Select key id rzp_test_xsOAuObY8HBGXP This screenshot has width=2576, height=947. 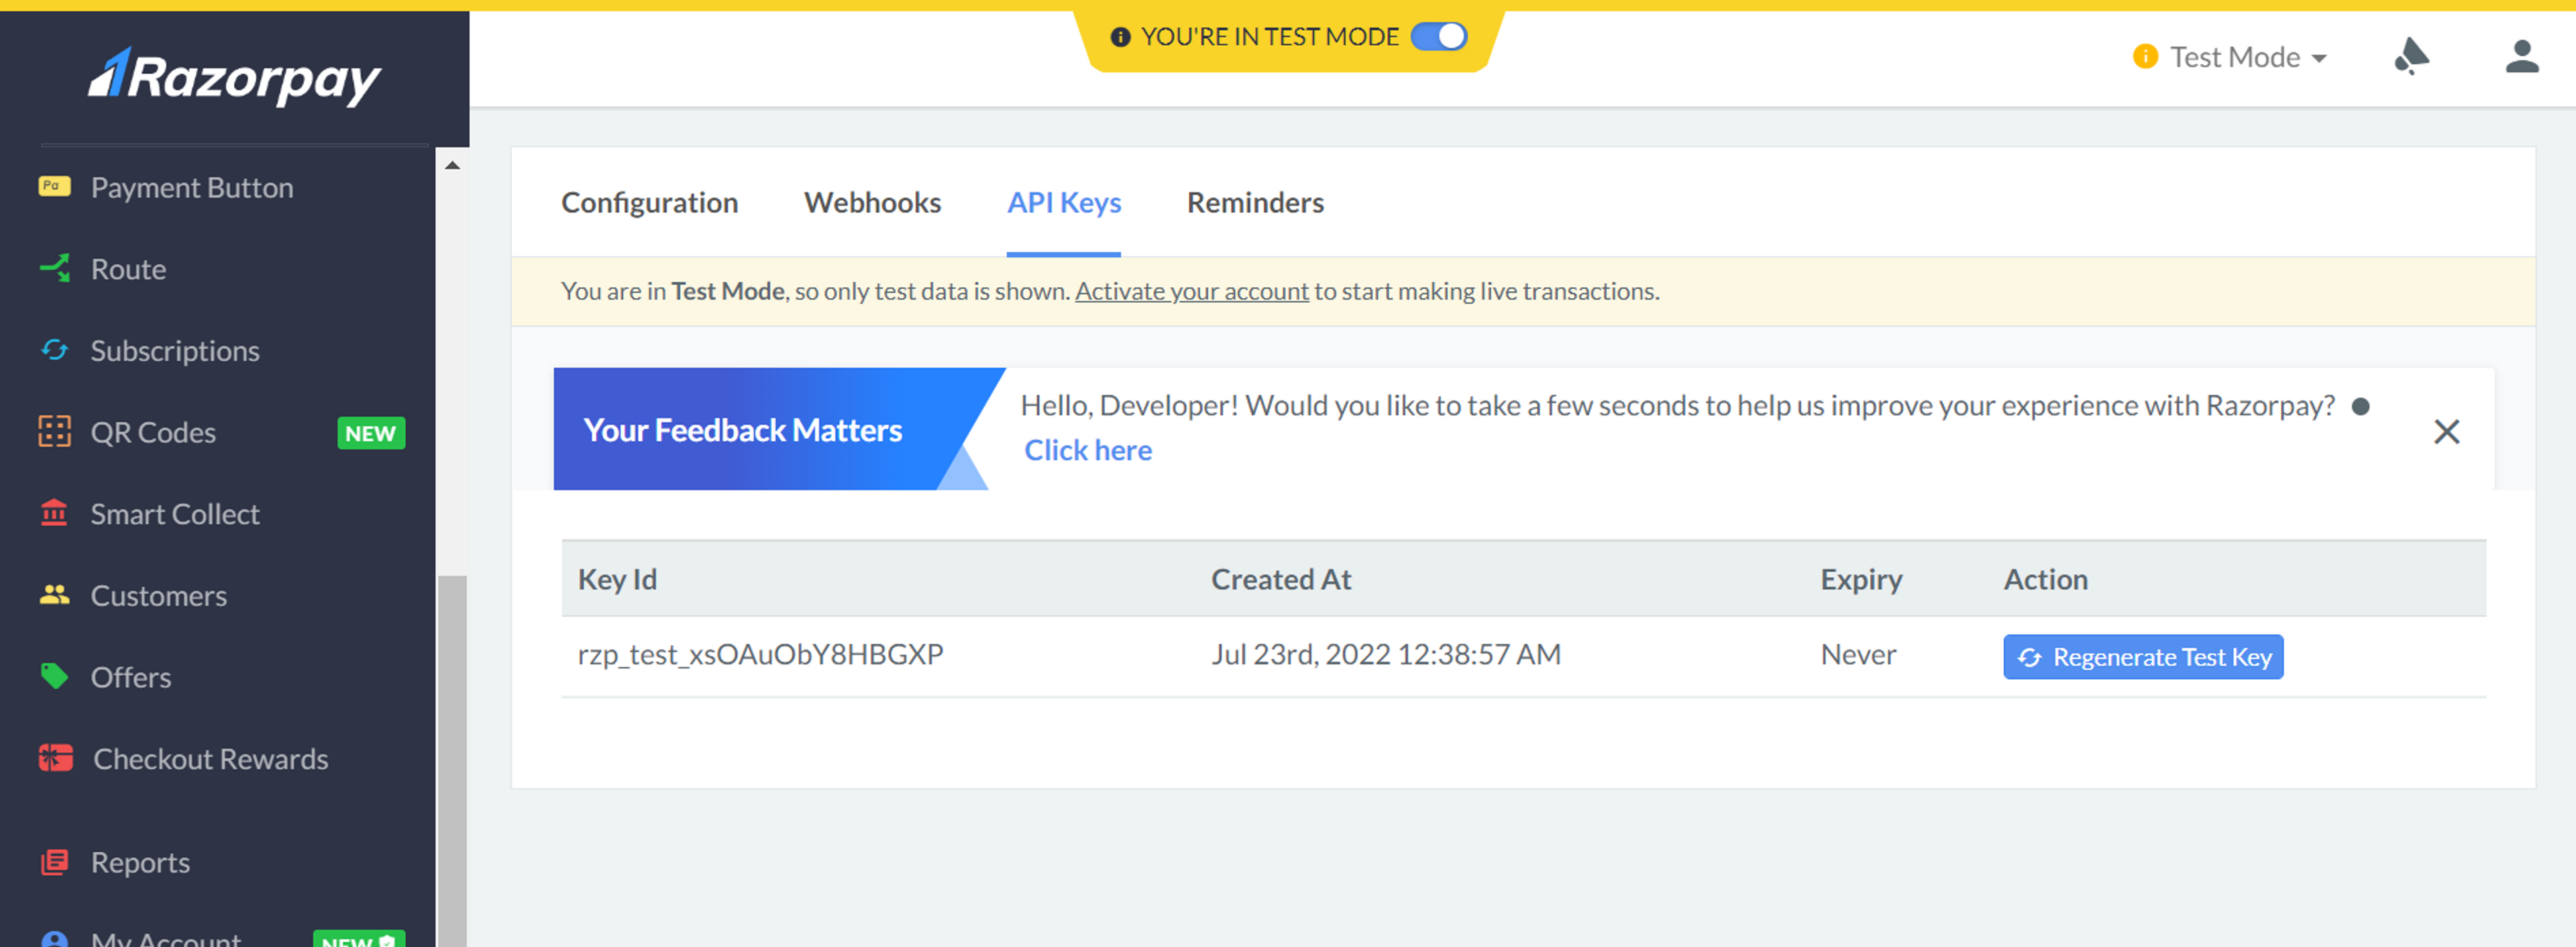760,654
